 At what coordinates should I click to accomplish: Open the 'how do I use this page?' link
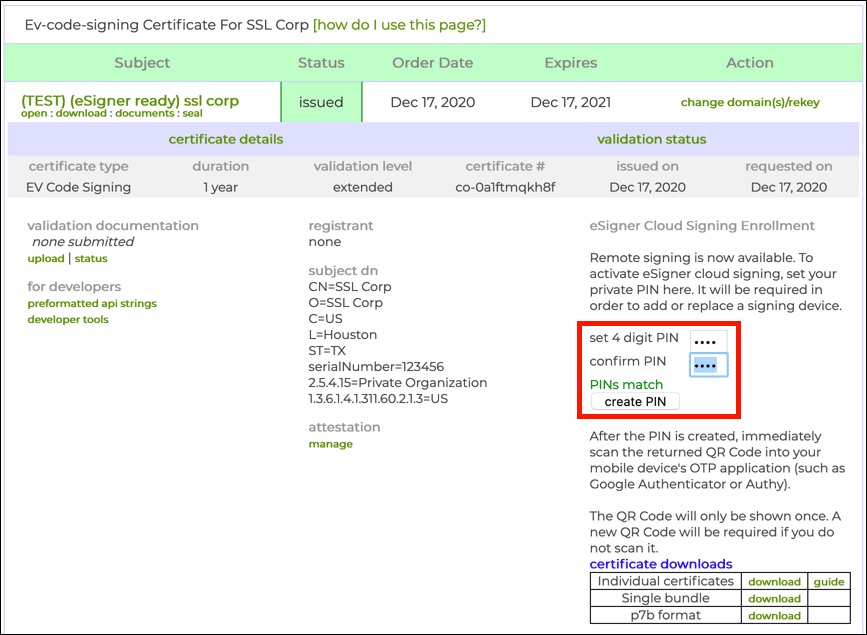399,24
